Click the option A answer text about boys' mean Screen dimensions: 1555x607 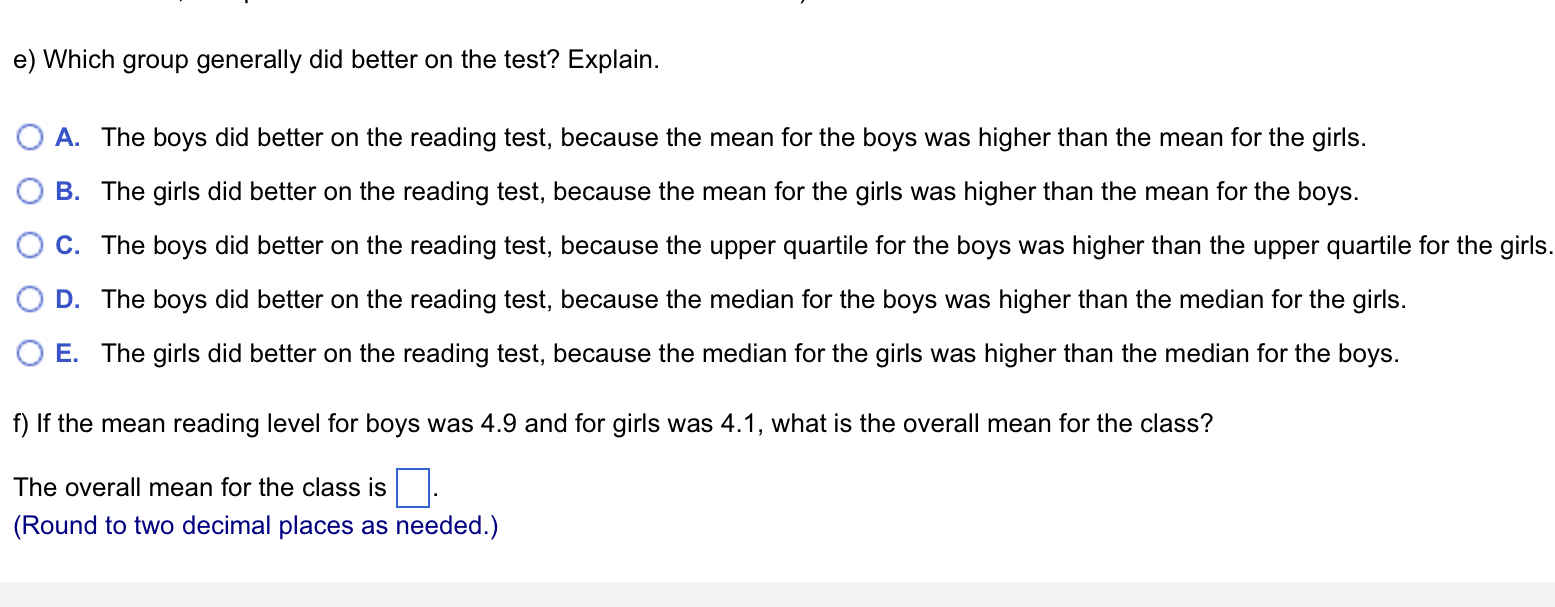point(735,137)
